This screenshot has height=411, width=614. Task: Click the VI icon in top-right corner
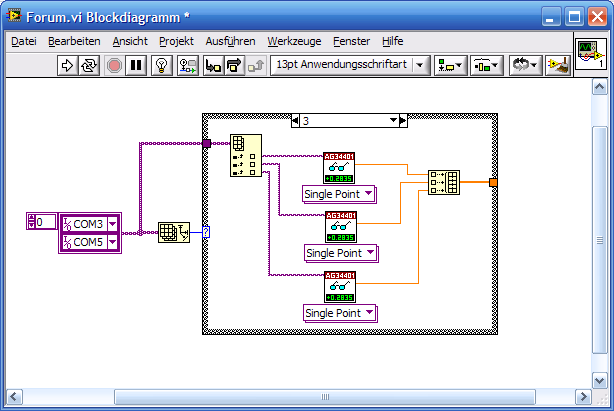pos(591,54)
